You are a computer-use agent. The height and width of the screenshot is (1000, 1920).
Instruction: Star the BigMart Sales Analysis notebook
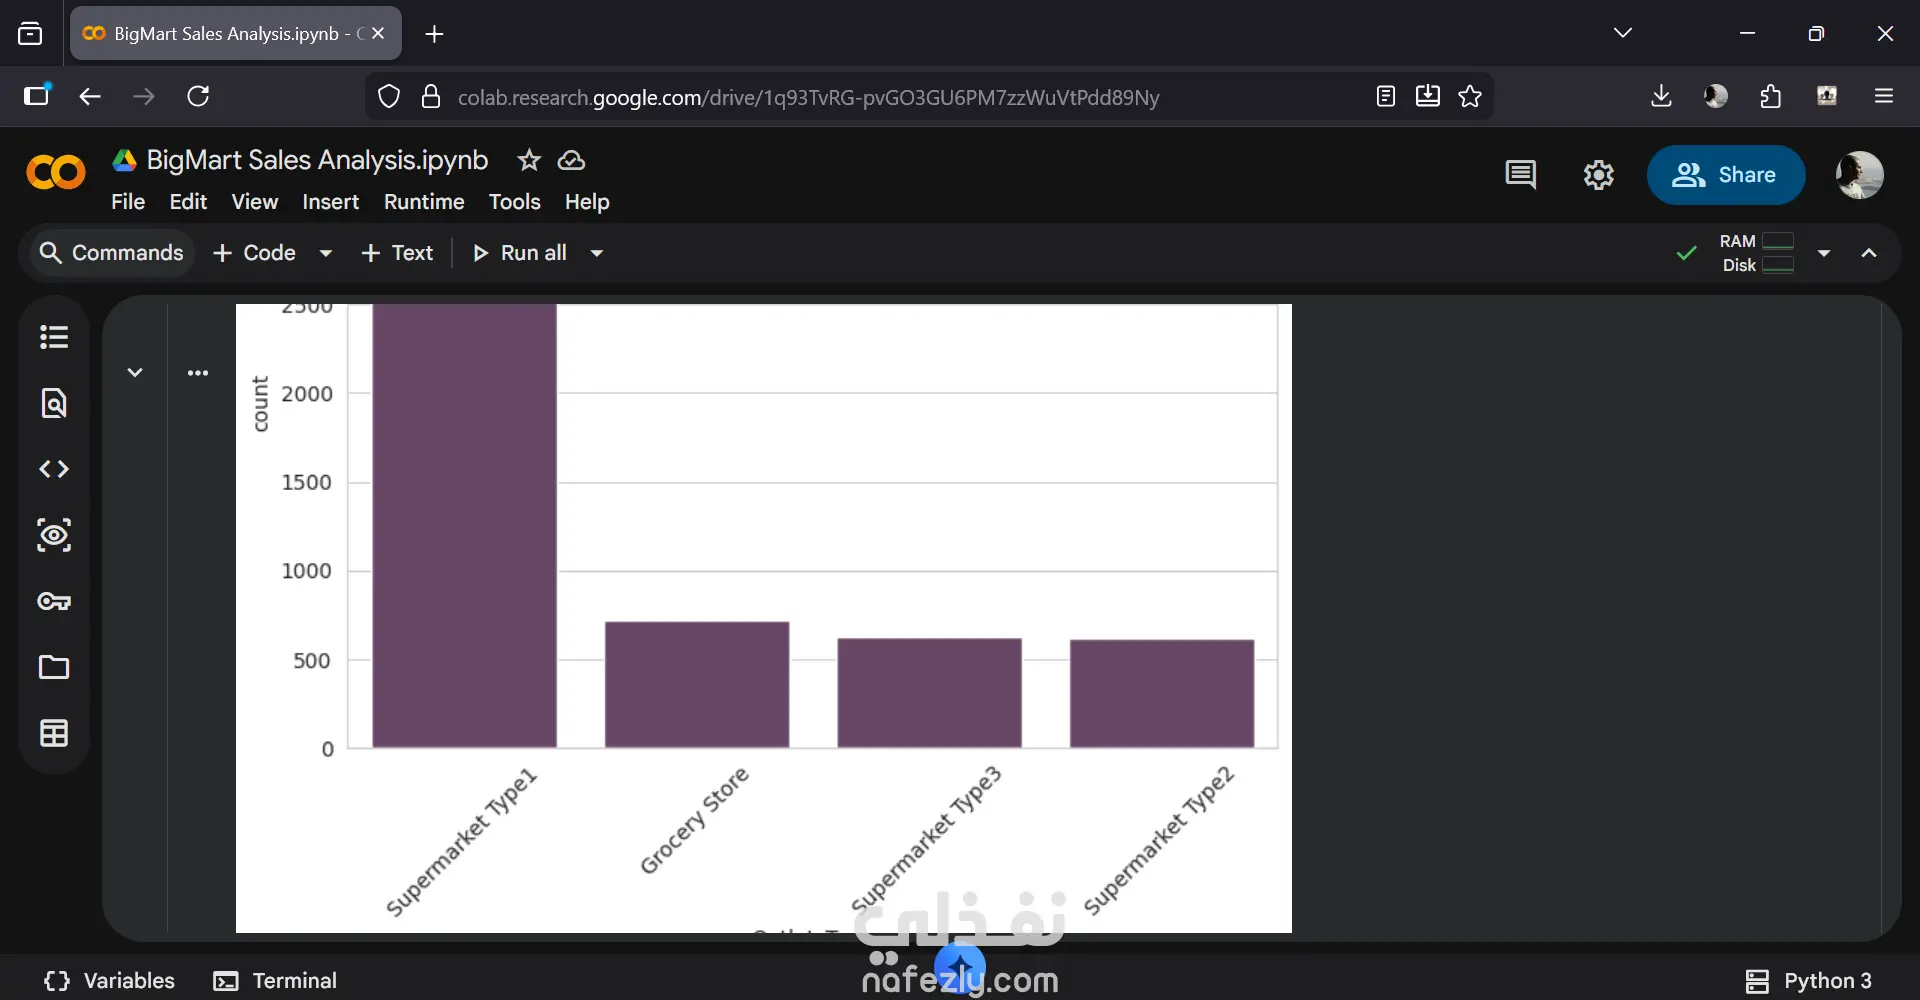click(529, 160)
